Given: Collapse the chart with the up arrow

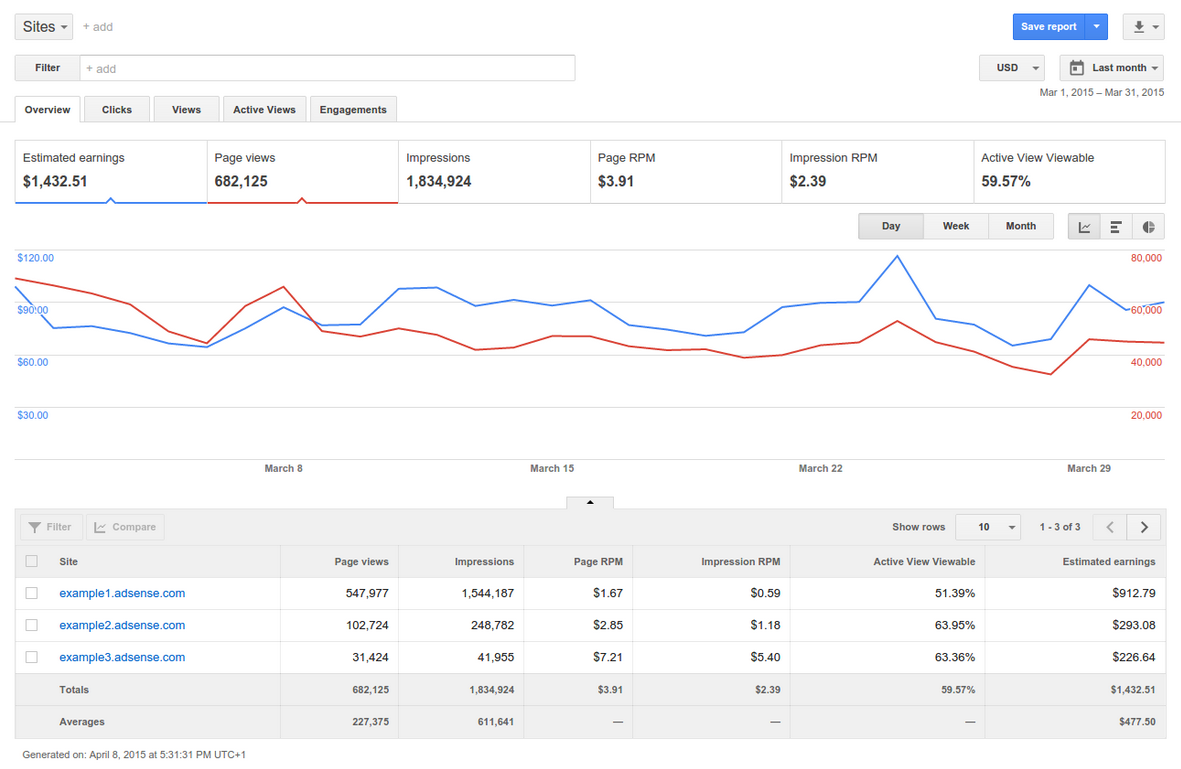Looking at the screenshot, I should pyautogui.click(x=590, y=502).
